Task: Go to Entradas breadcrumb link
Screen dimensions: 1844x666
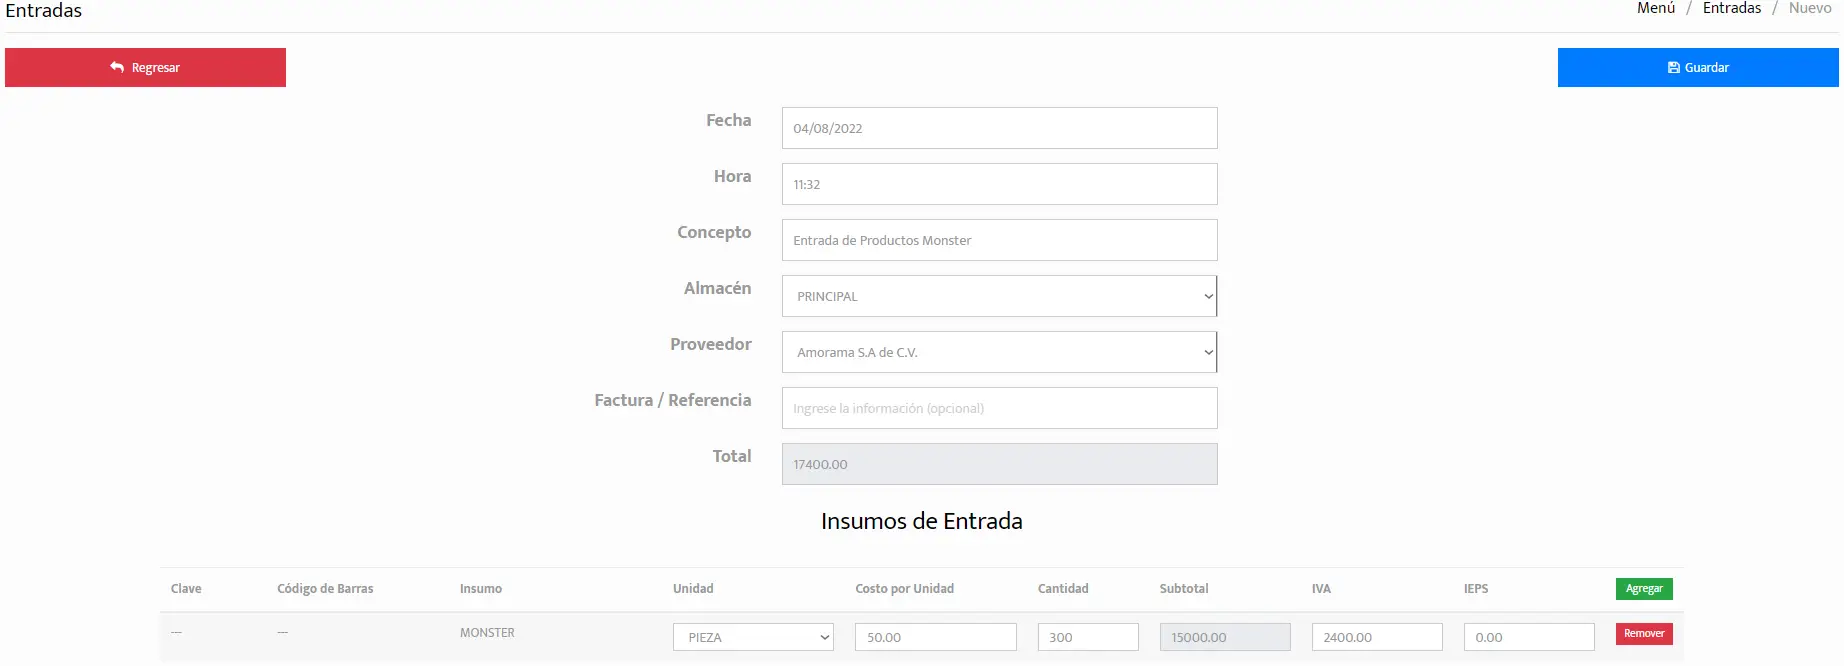Action: tap(1732, 8)
